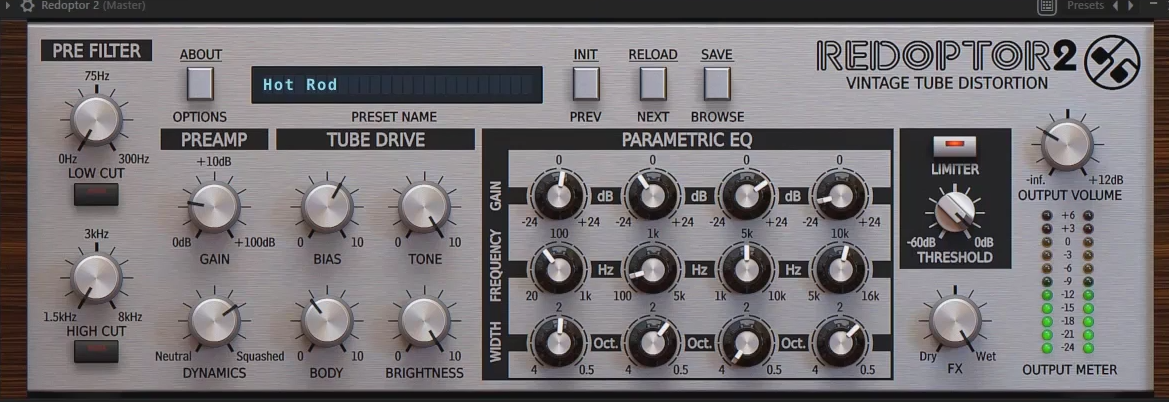Click the Hot Rod preset name display
The image size is (1169, 402).
pyautogui.click(x=397, y=85)
